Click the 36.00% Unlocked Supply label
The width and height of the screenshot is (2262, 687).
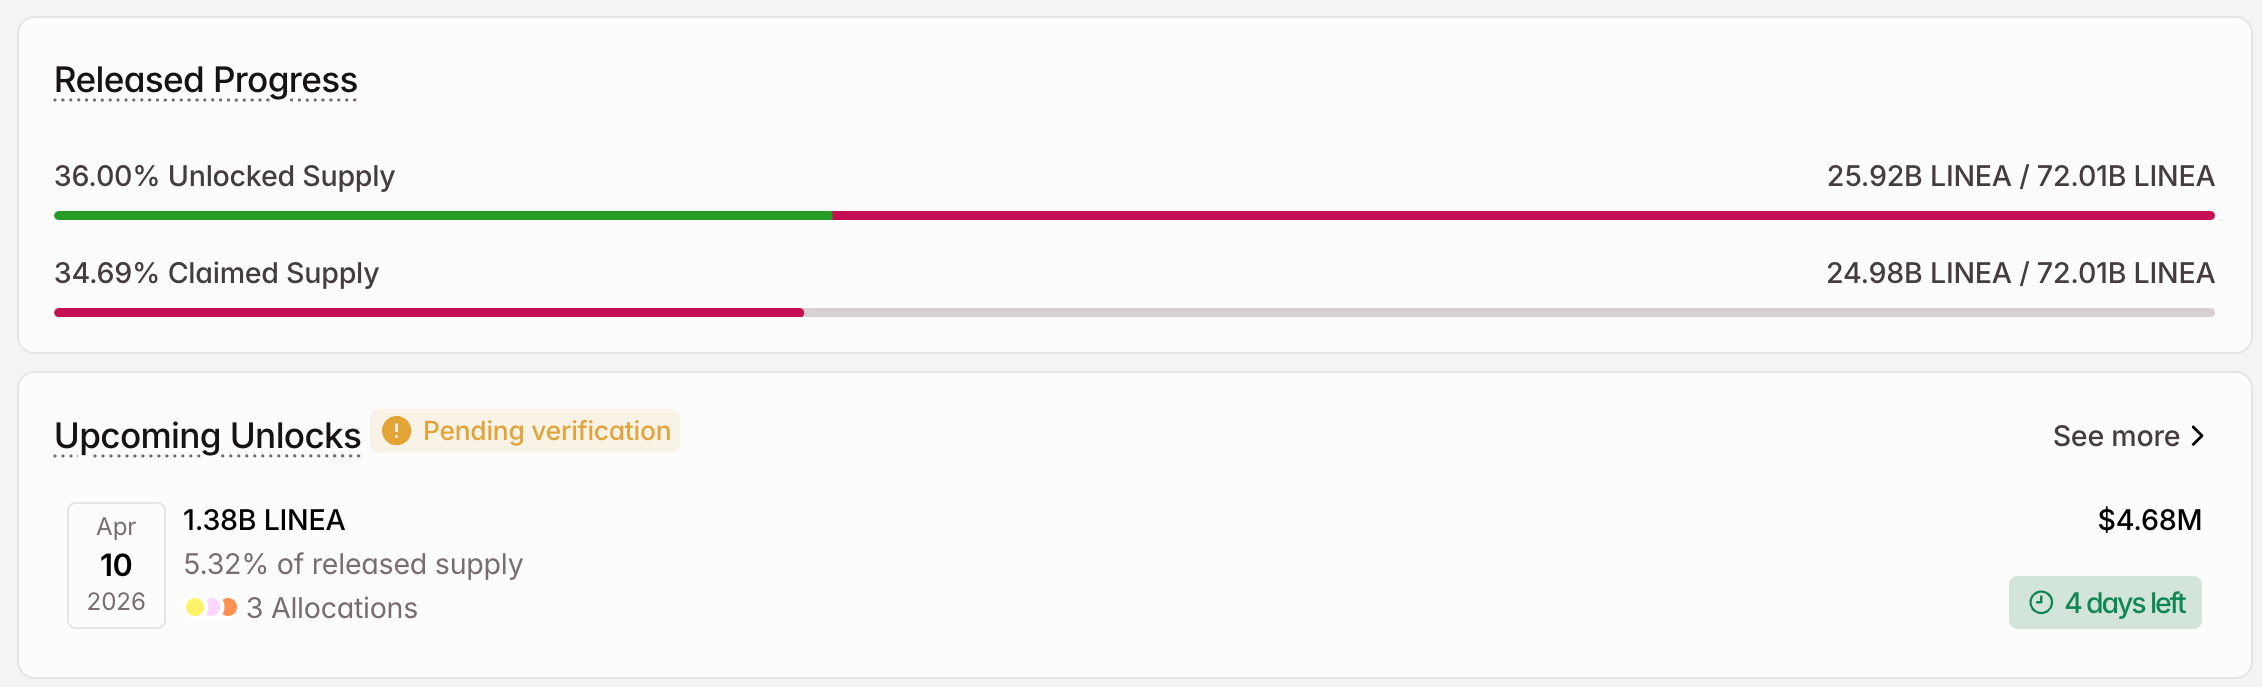point(224,176)
